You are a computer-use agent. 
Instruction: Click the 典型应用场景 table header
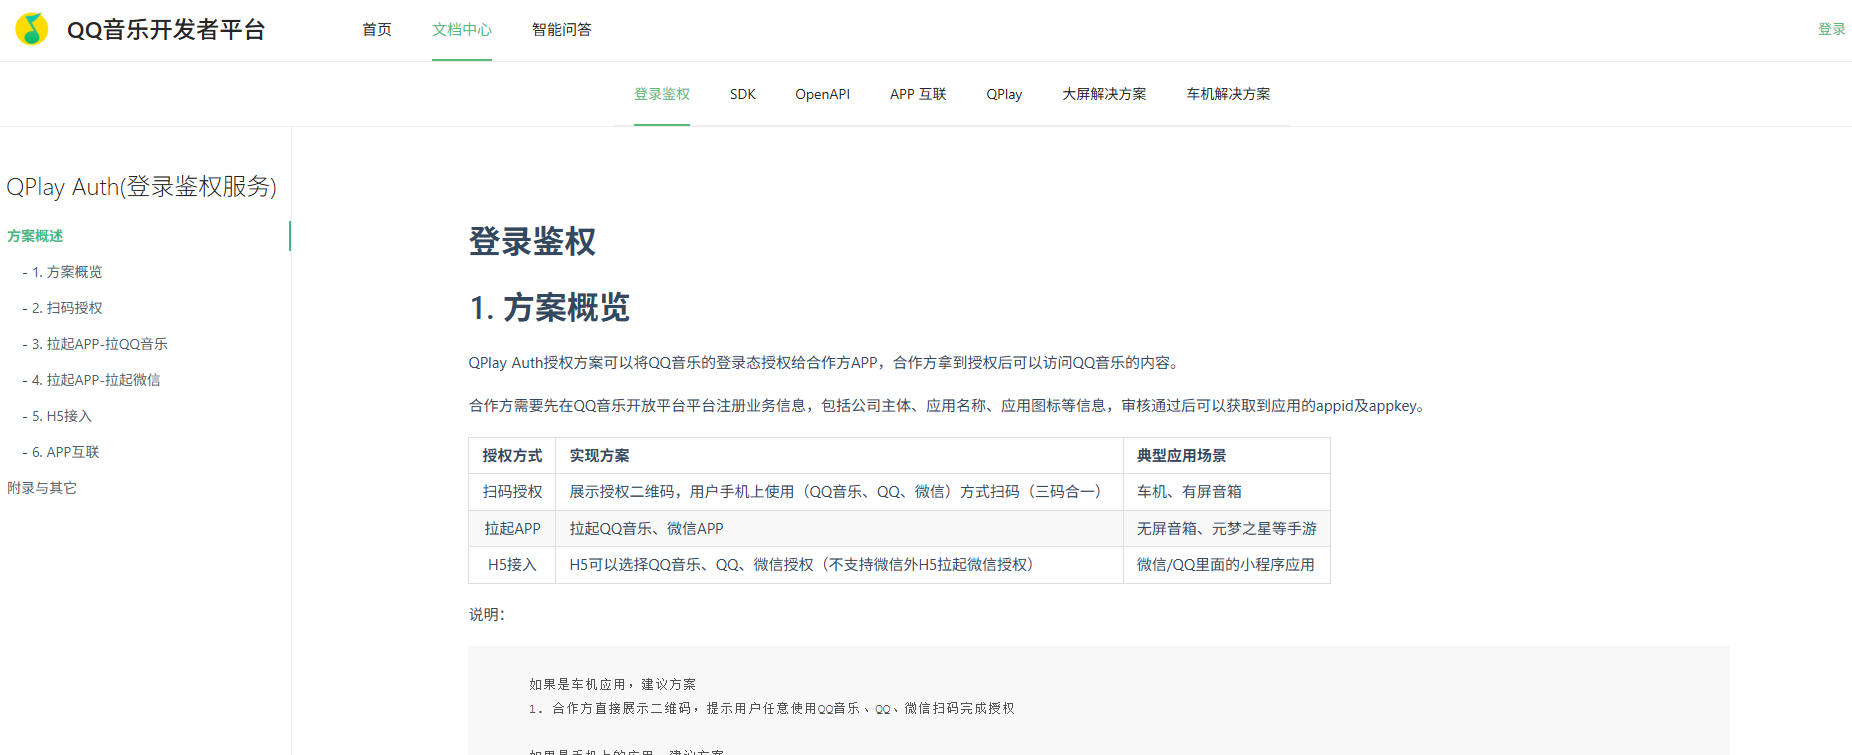tap(1227, 456)
